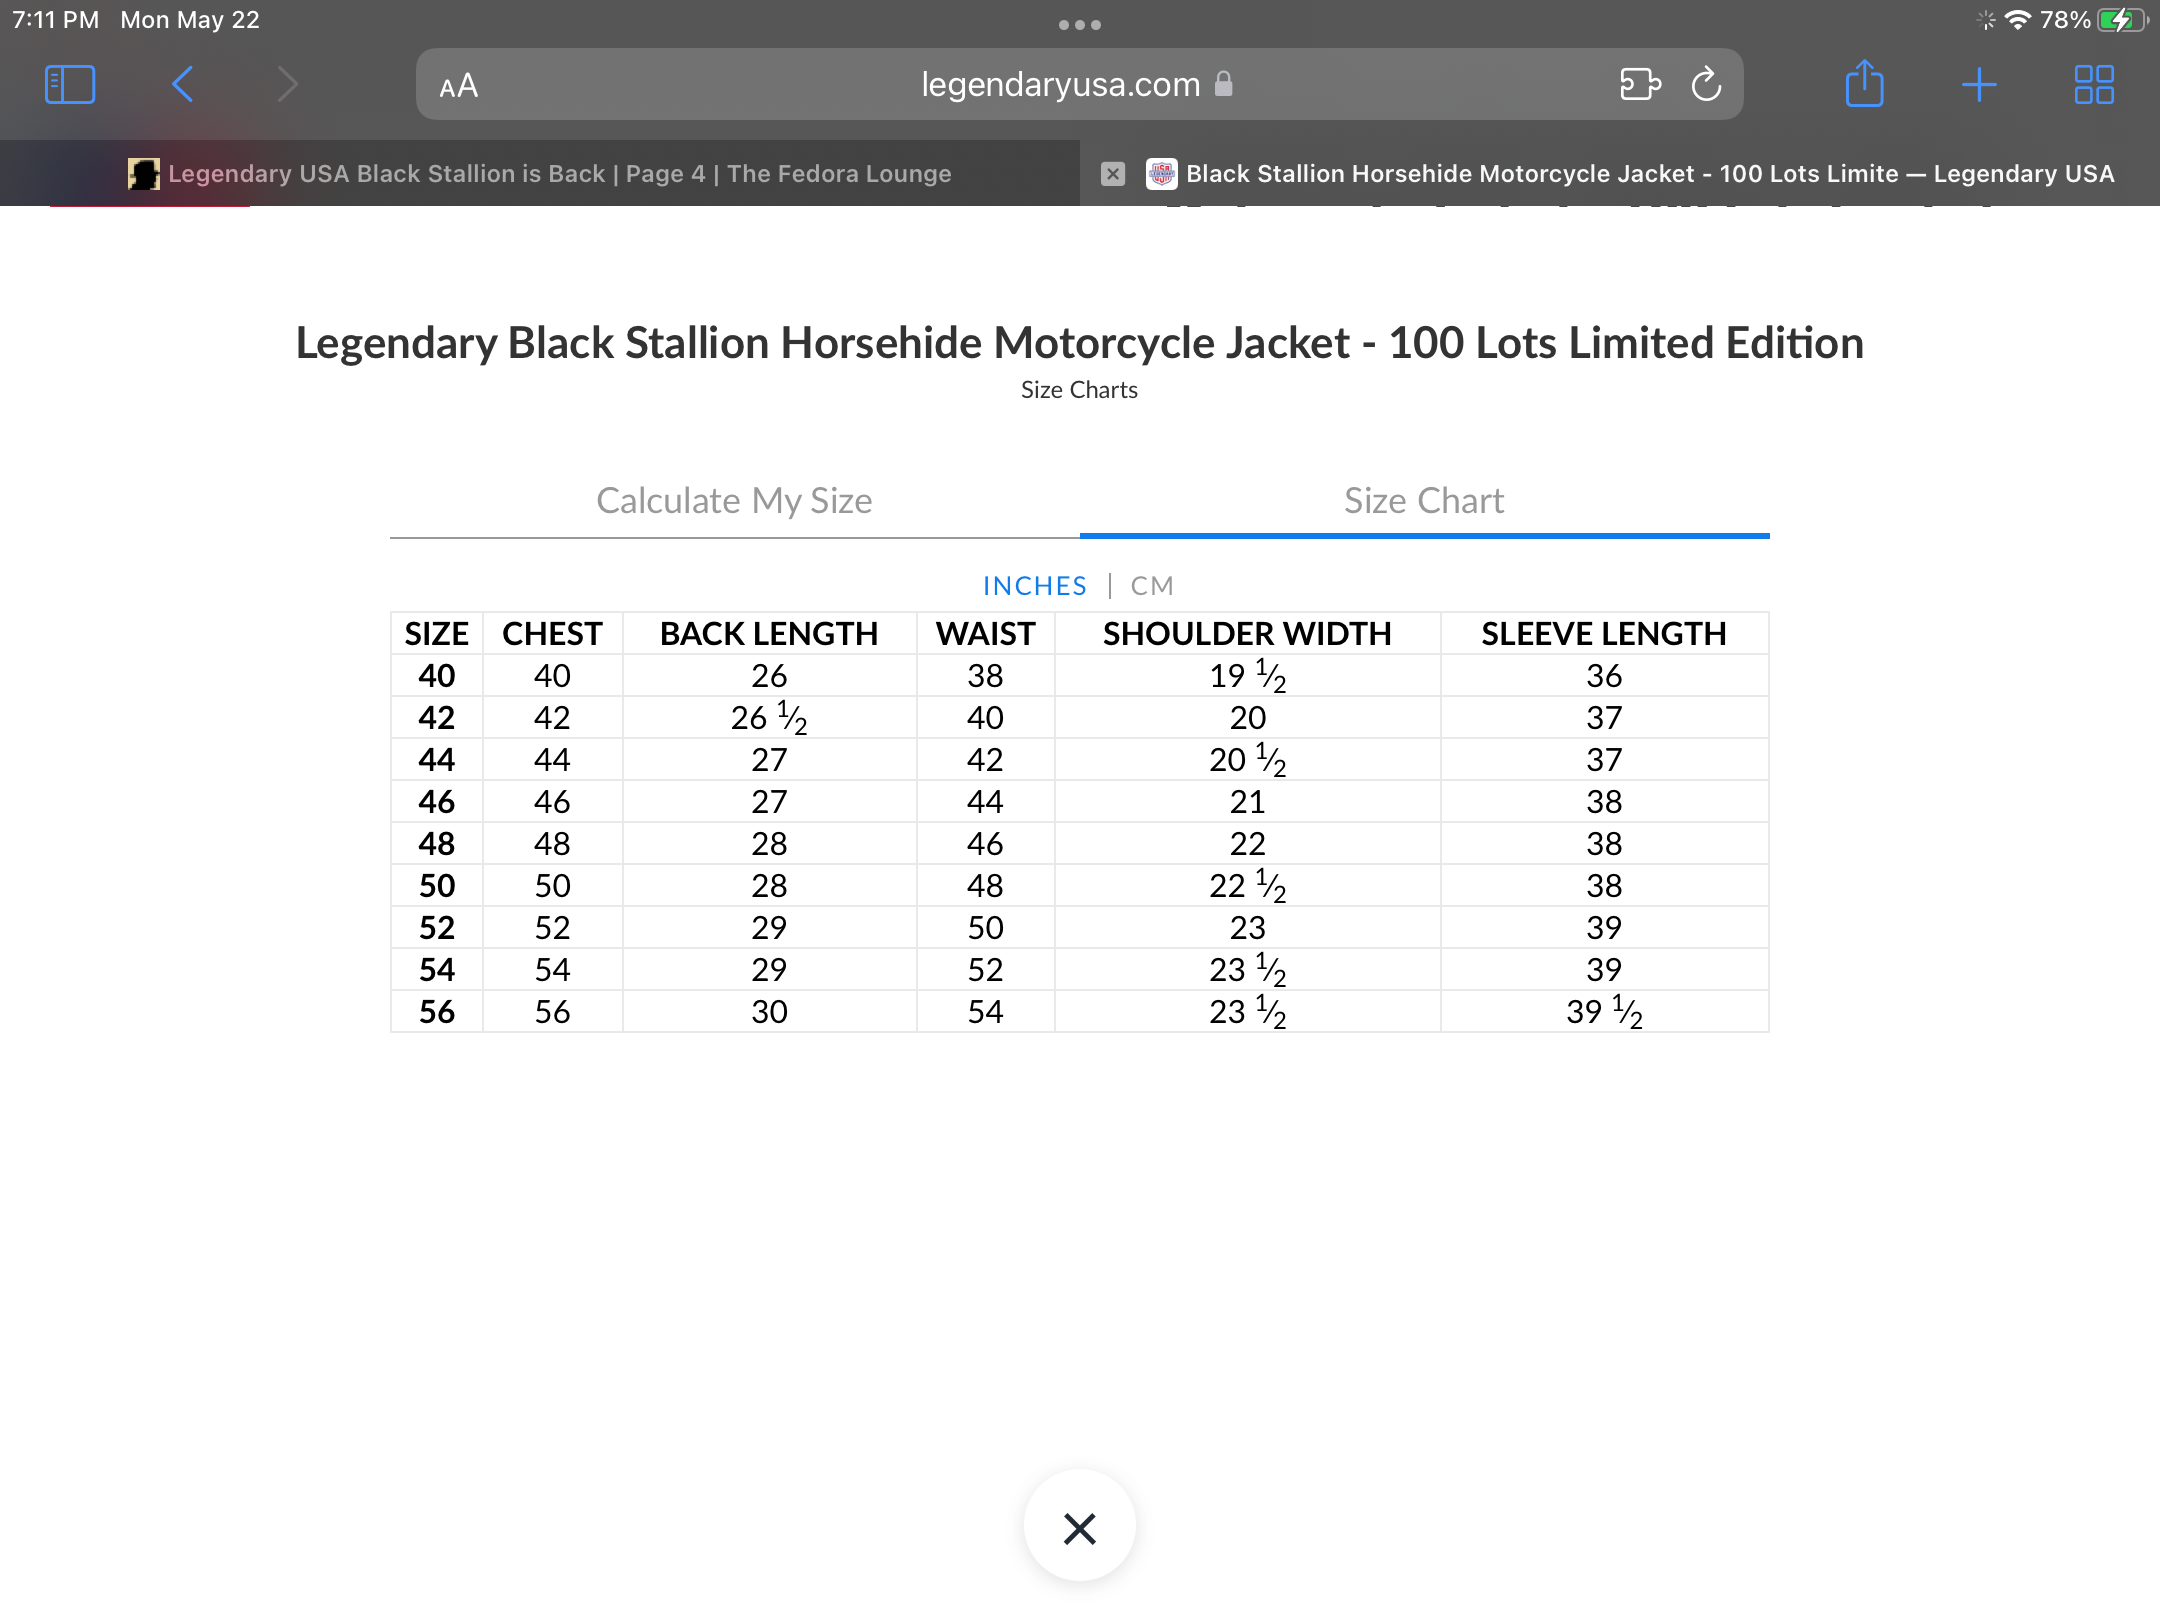The image size is (2160, 1620).
Task: Switch to The Fedora Lounge tab
Action: (x=540, y=174)
